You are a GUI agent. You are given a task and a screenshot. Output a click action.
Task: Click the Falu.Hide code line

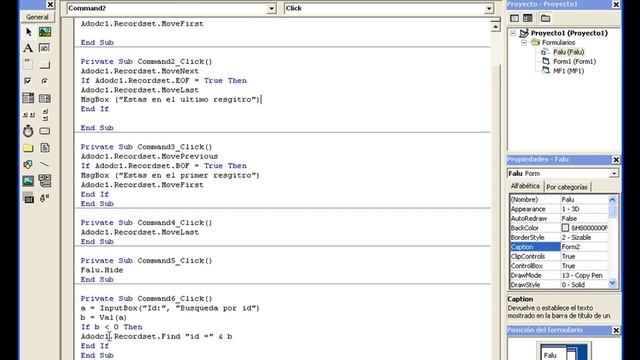pyautogui.click(x=102, y=270)
